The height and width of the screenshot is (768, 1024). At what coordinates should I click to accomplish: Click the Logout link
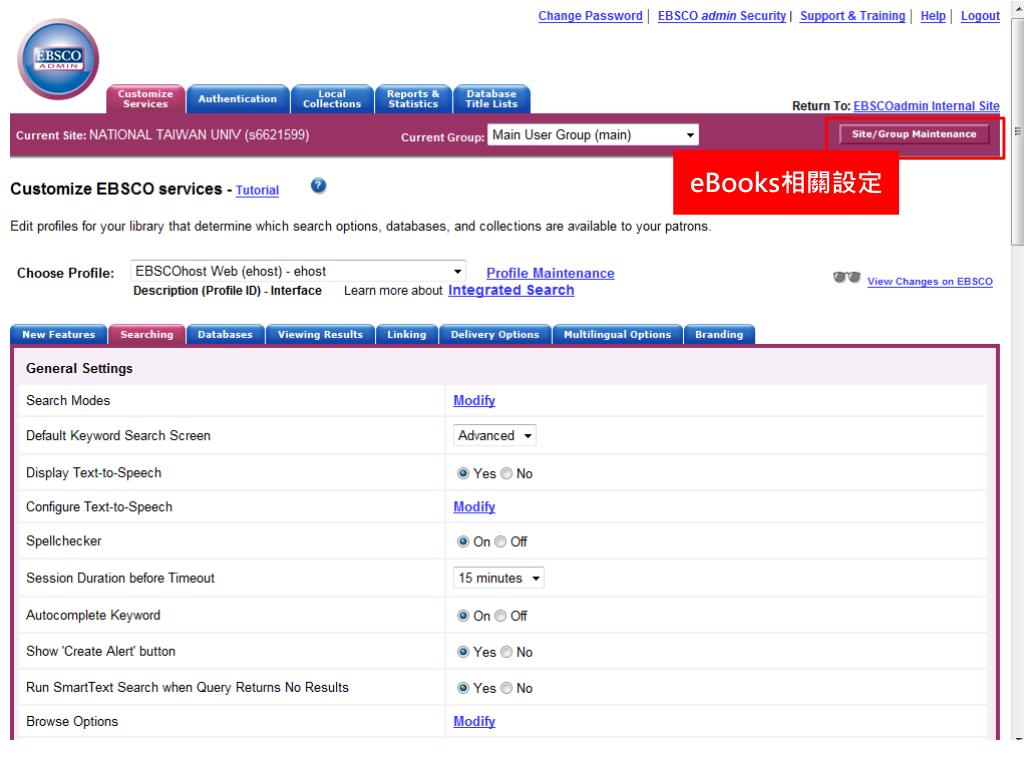(980, 16)
